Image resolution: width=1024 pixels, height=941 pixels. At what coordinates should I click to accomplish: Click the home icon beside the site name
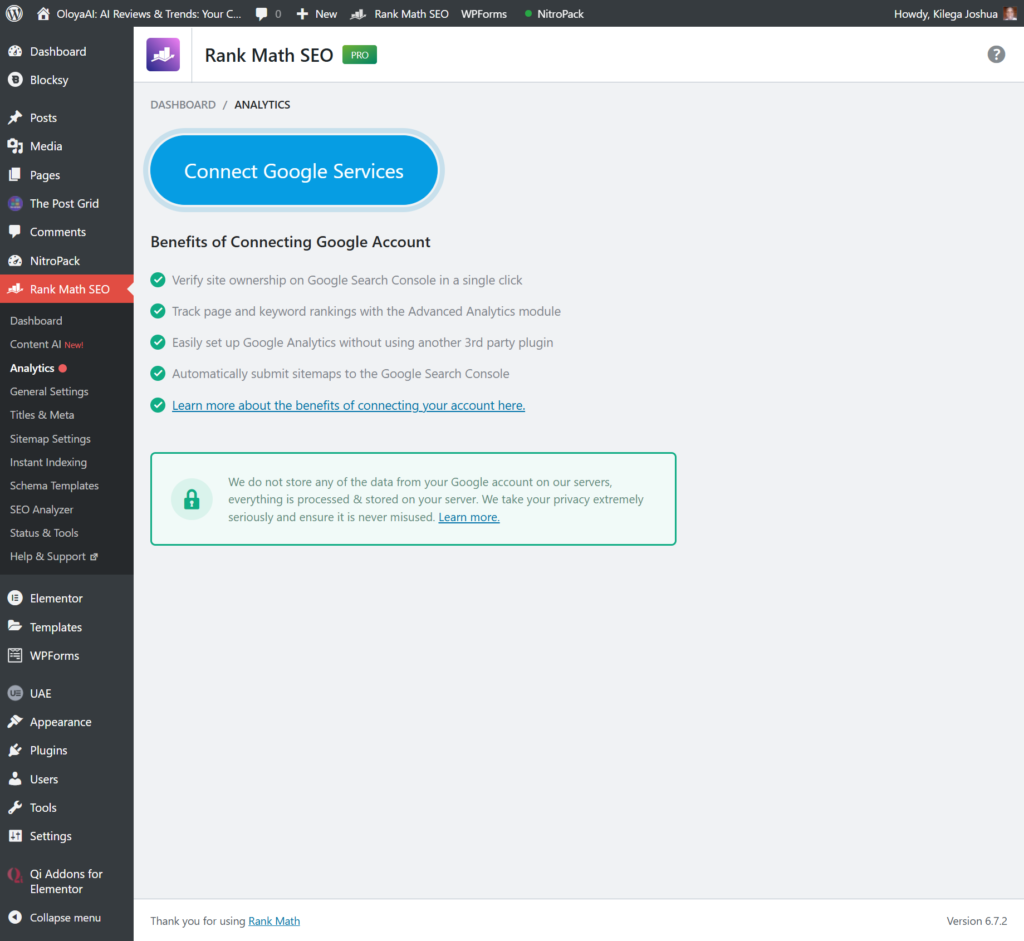43,14
